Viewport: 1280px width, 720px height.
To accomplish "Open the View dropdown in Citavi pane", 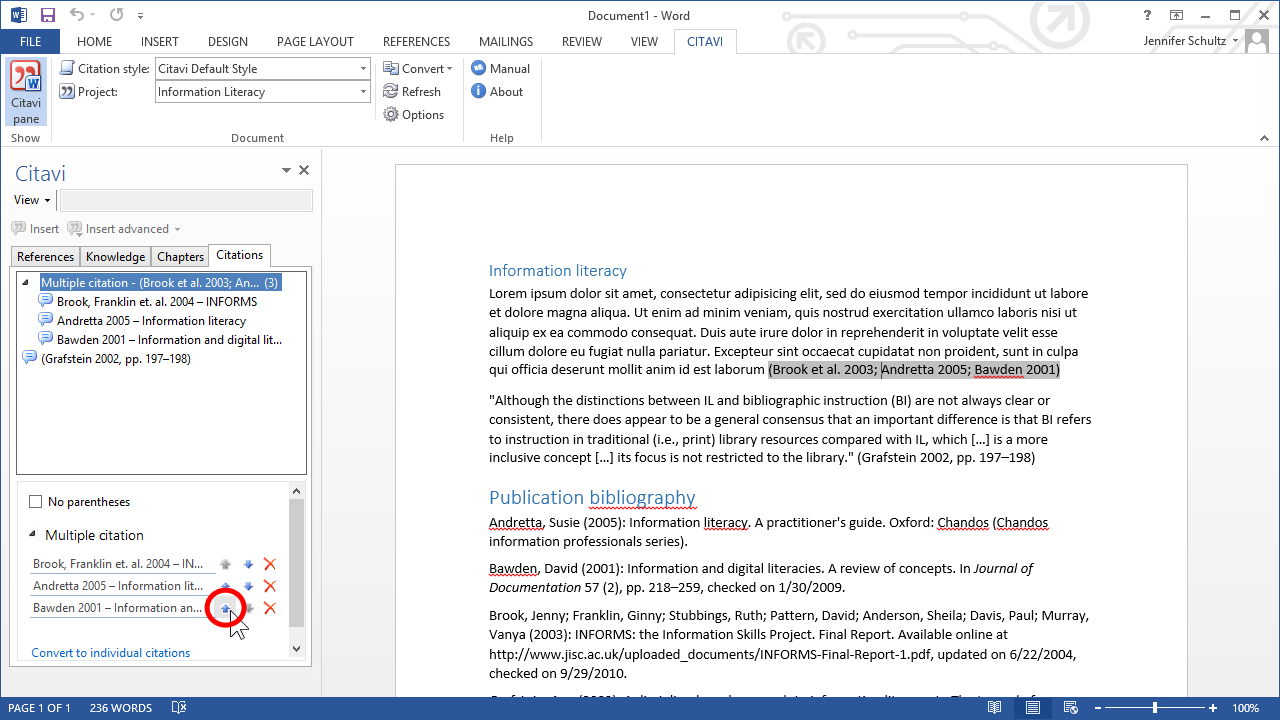I will tap(32, 200).
